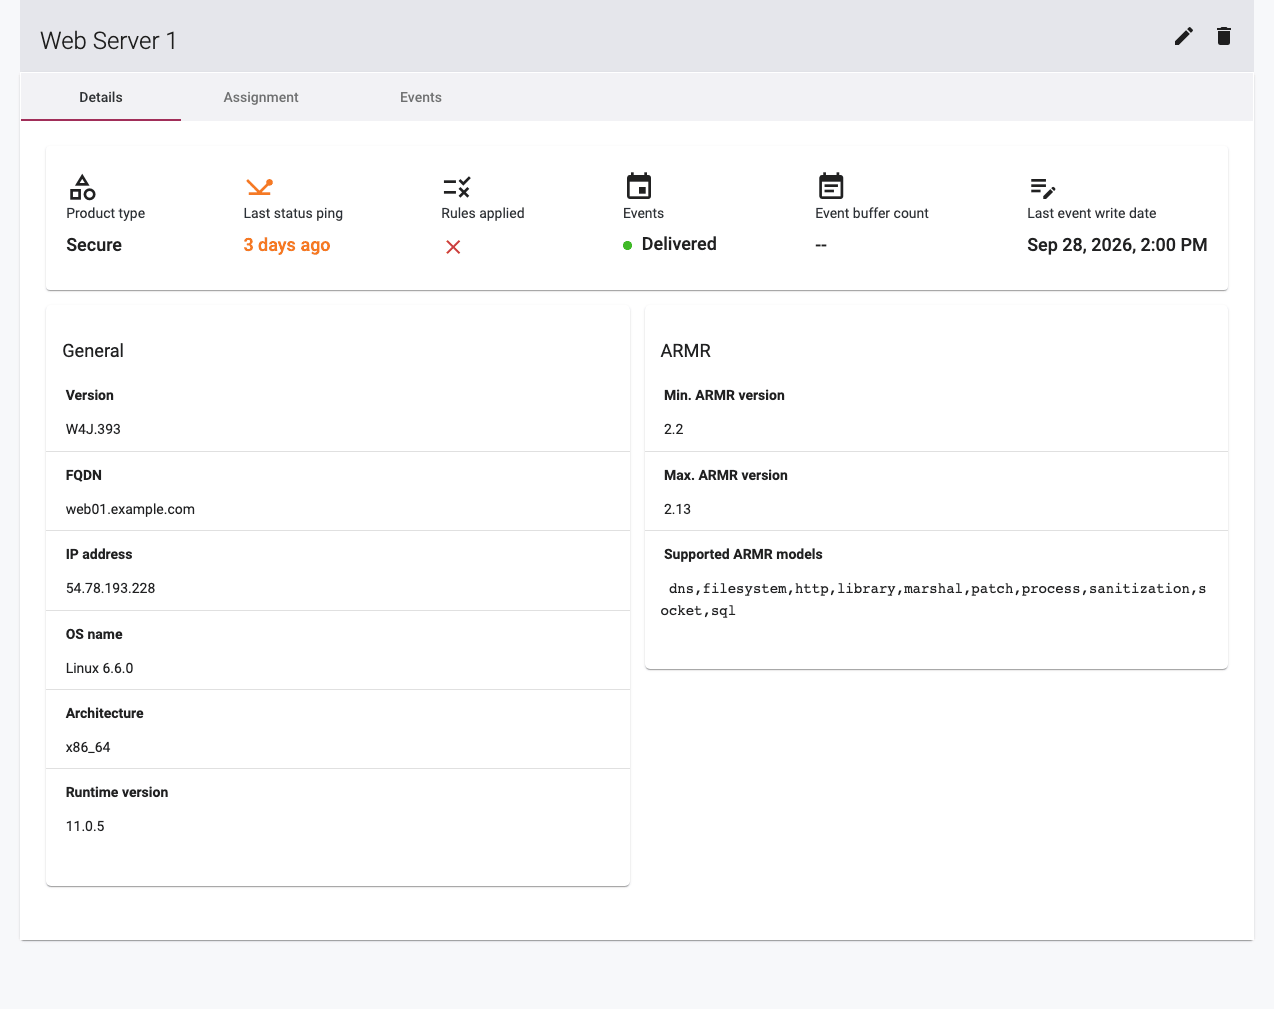Click the IP address 54.78.193.228

[x=110, y=588]
